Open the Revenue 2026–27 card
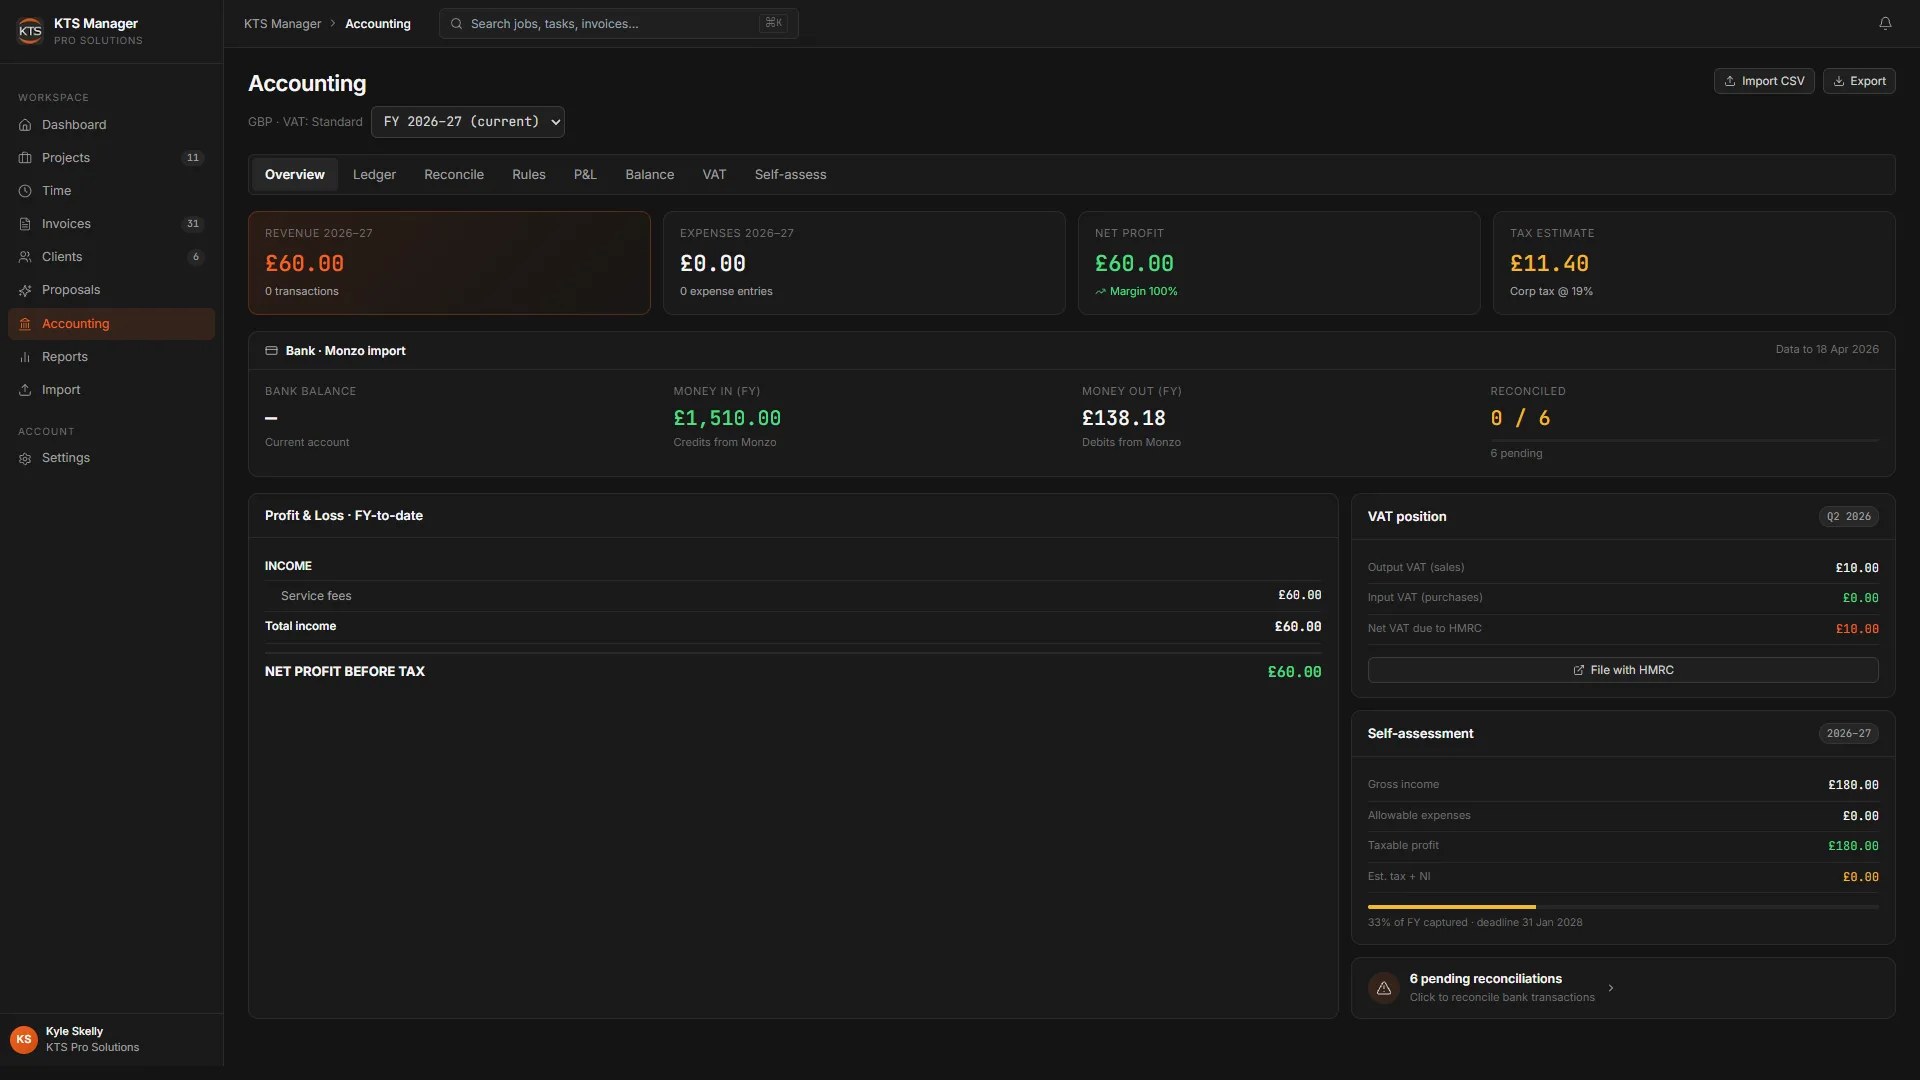The width and height of the screenshot is (1920, 1080). pos(449,263)
